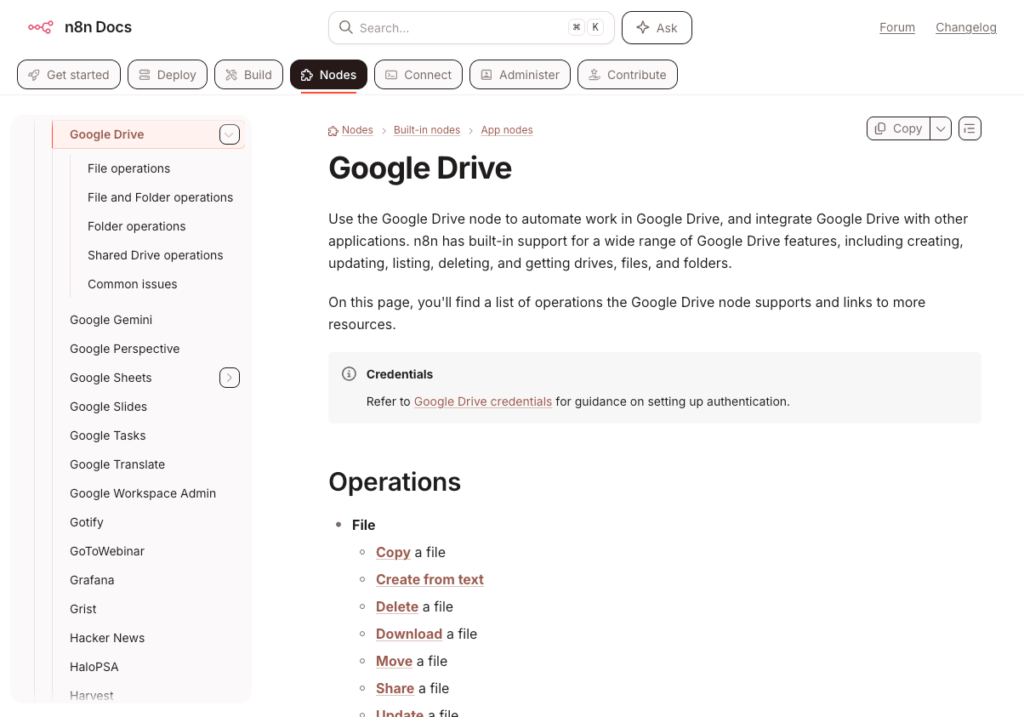Viewport: 1024px width, 717px height.
Task: Click the copy page icon
Action: coord(880,129)
